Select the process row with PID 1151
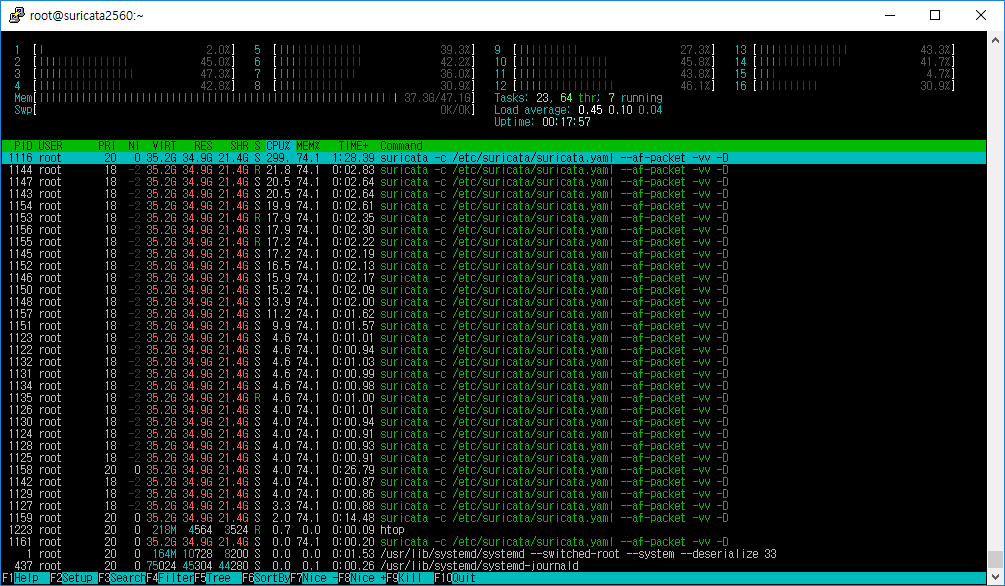Image resolution: width=1005 pixels, height=586 pixels. coord(494,326)
